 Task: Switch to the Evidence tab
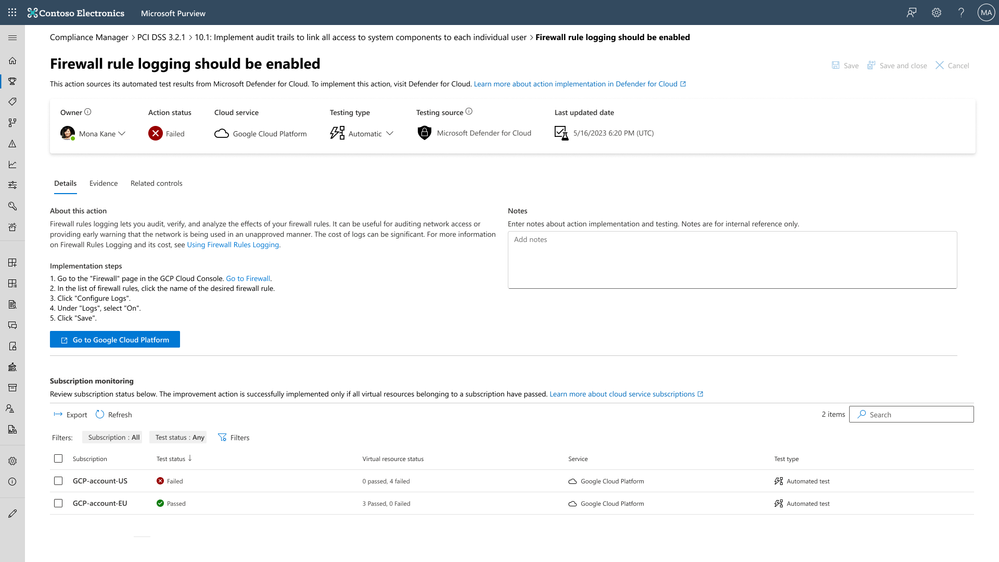click(103, 184)
